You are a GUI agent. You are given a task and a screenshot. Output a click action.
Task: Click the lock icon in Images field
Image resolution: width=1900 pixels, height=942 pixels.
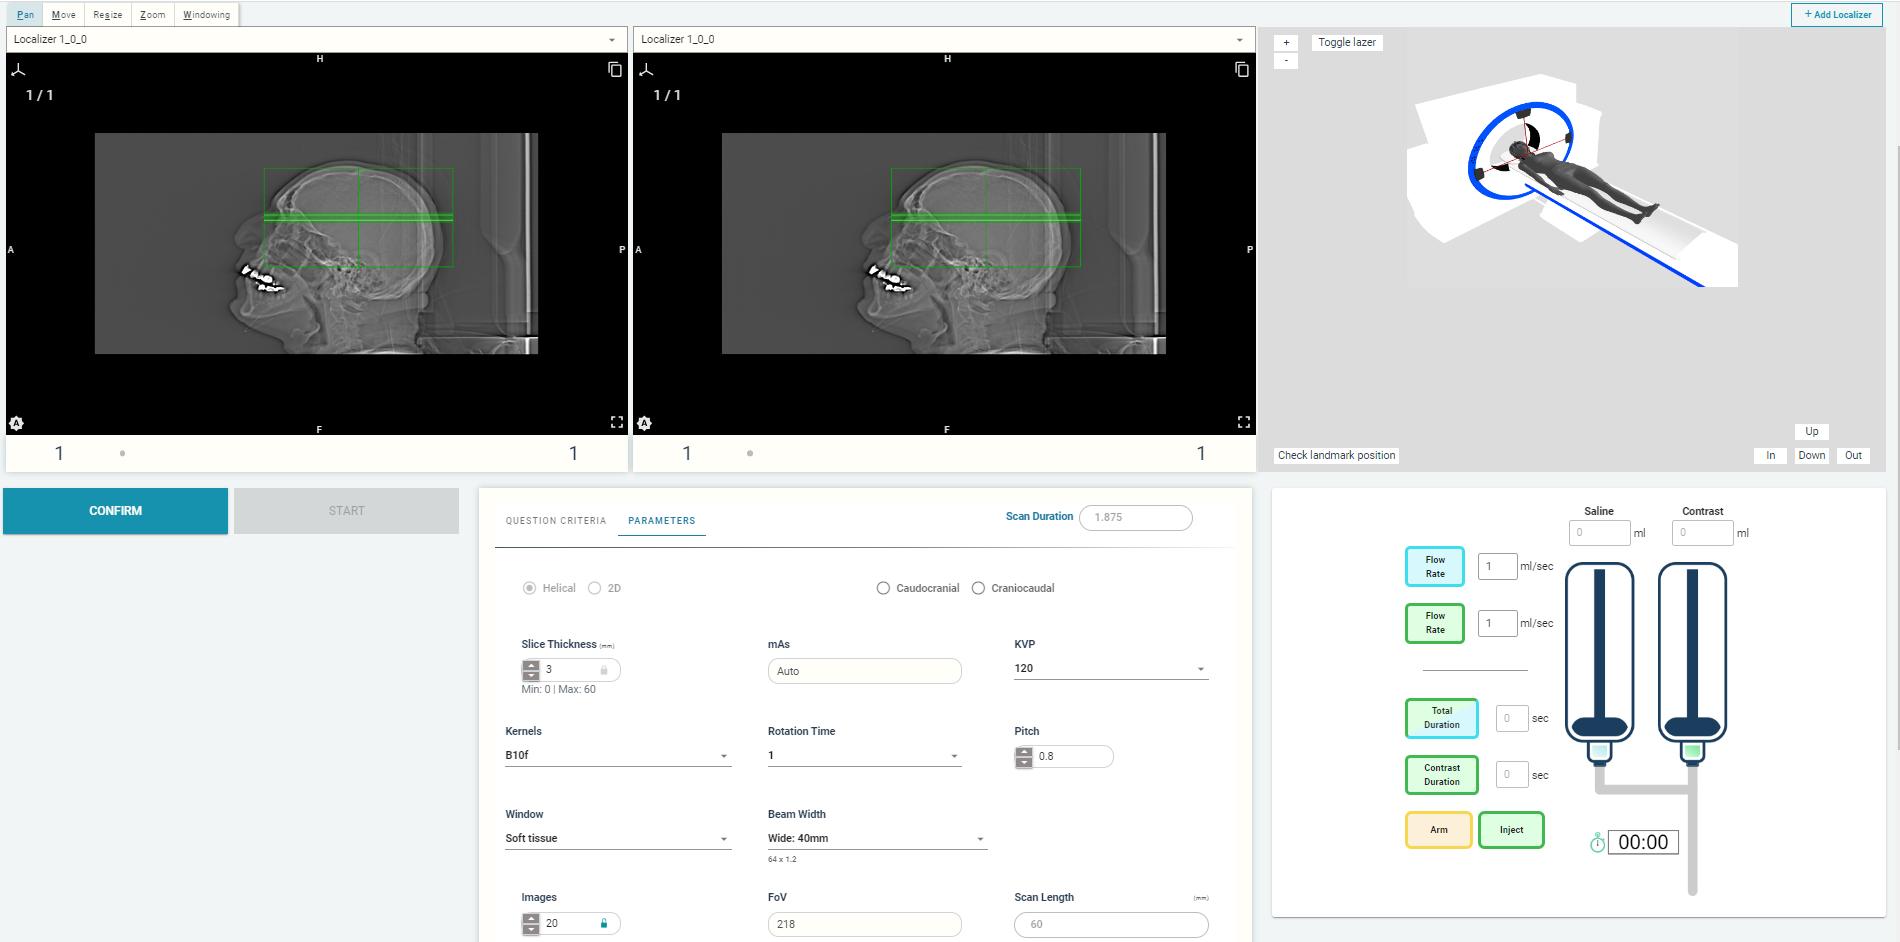tap(603, 923)
